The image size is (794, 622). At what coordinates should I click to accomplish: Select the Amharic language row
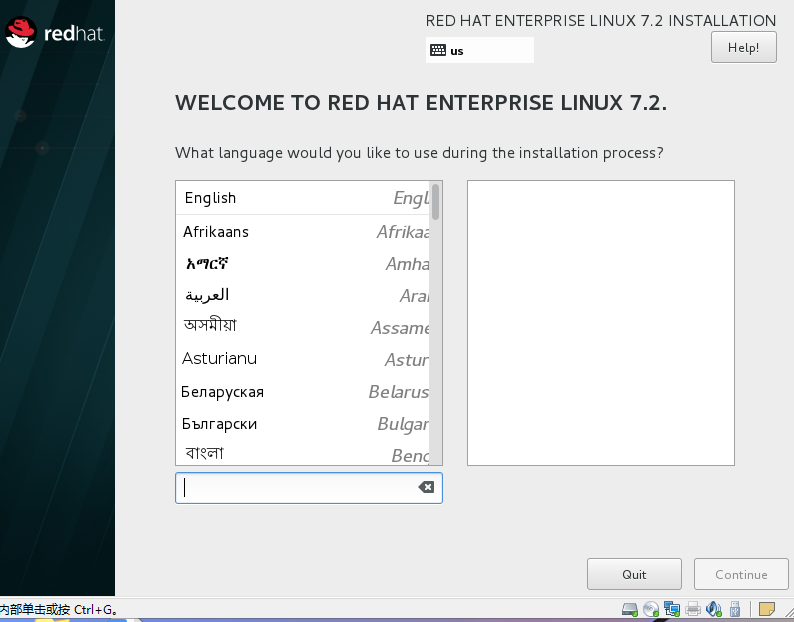click(x=302, y=263)
